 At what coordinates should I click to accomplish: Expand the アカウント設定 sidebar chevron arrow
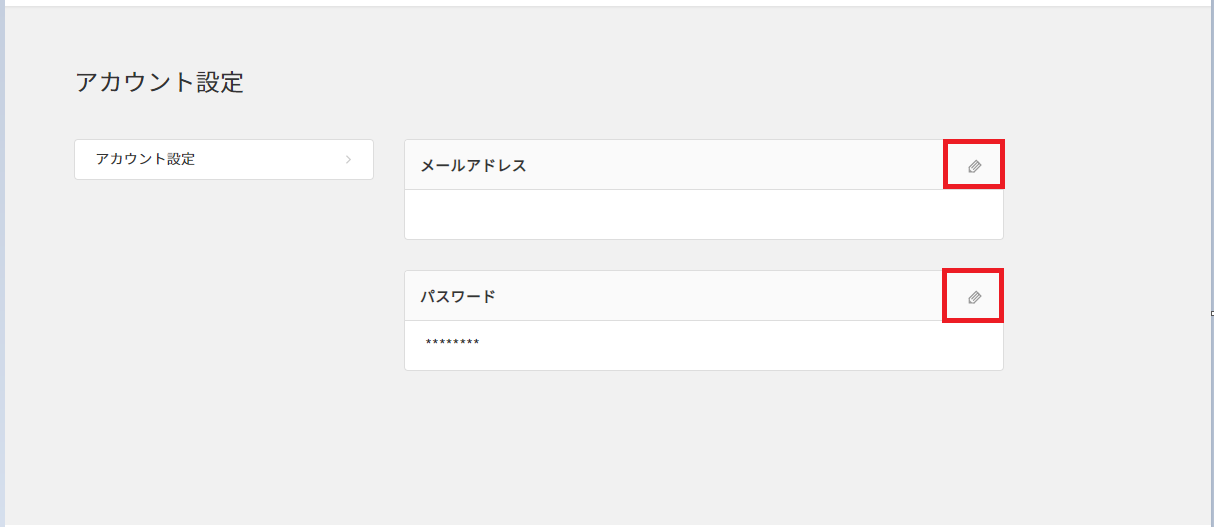[348, 159]
